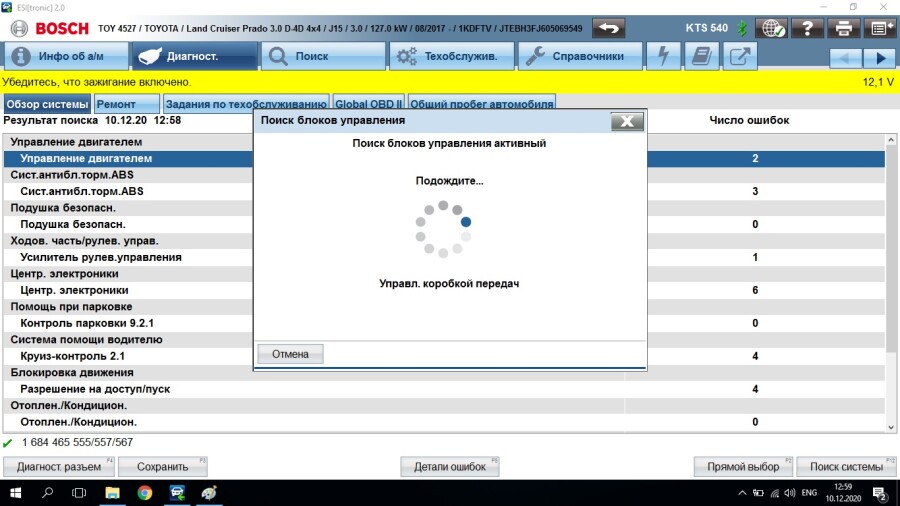The width and height of the screenshot is (900, 506).
Task: Select Круиз-контроль 2.1 row
Action: point(444,356)
